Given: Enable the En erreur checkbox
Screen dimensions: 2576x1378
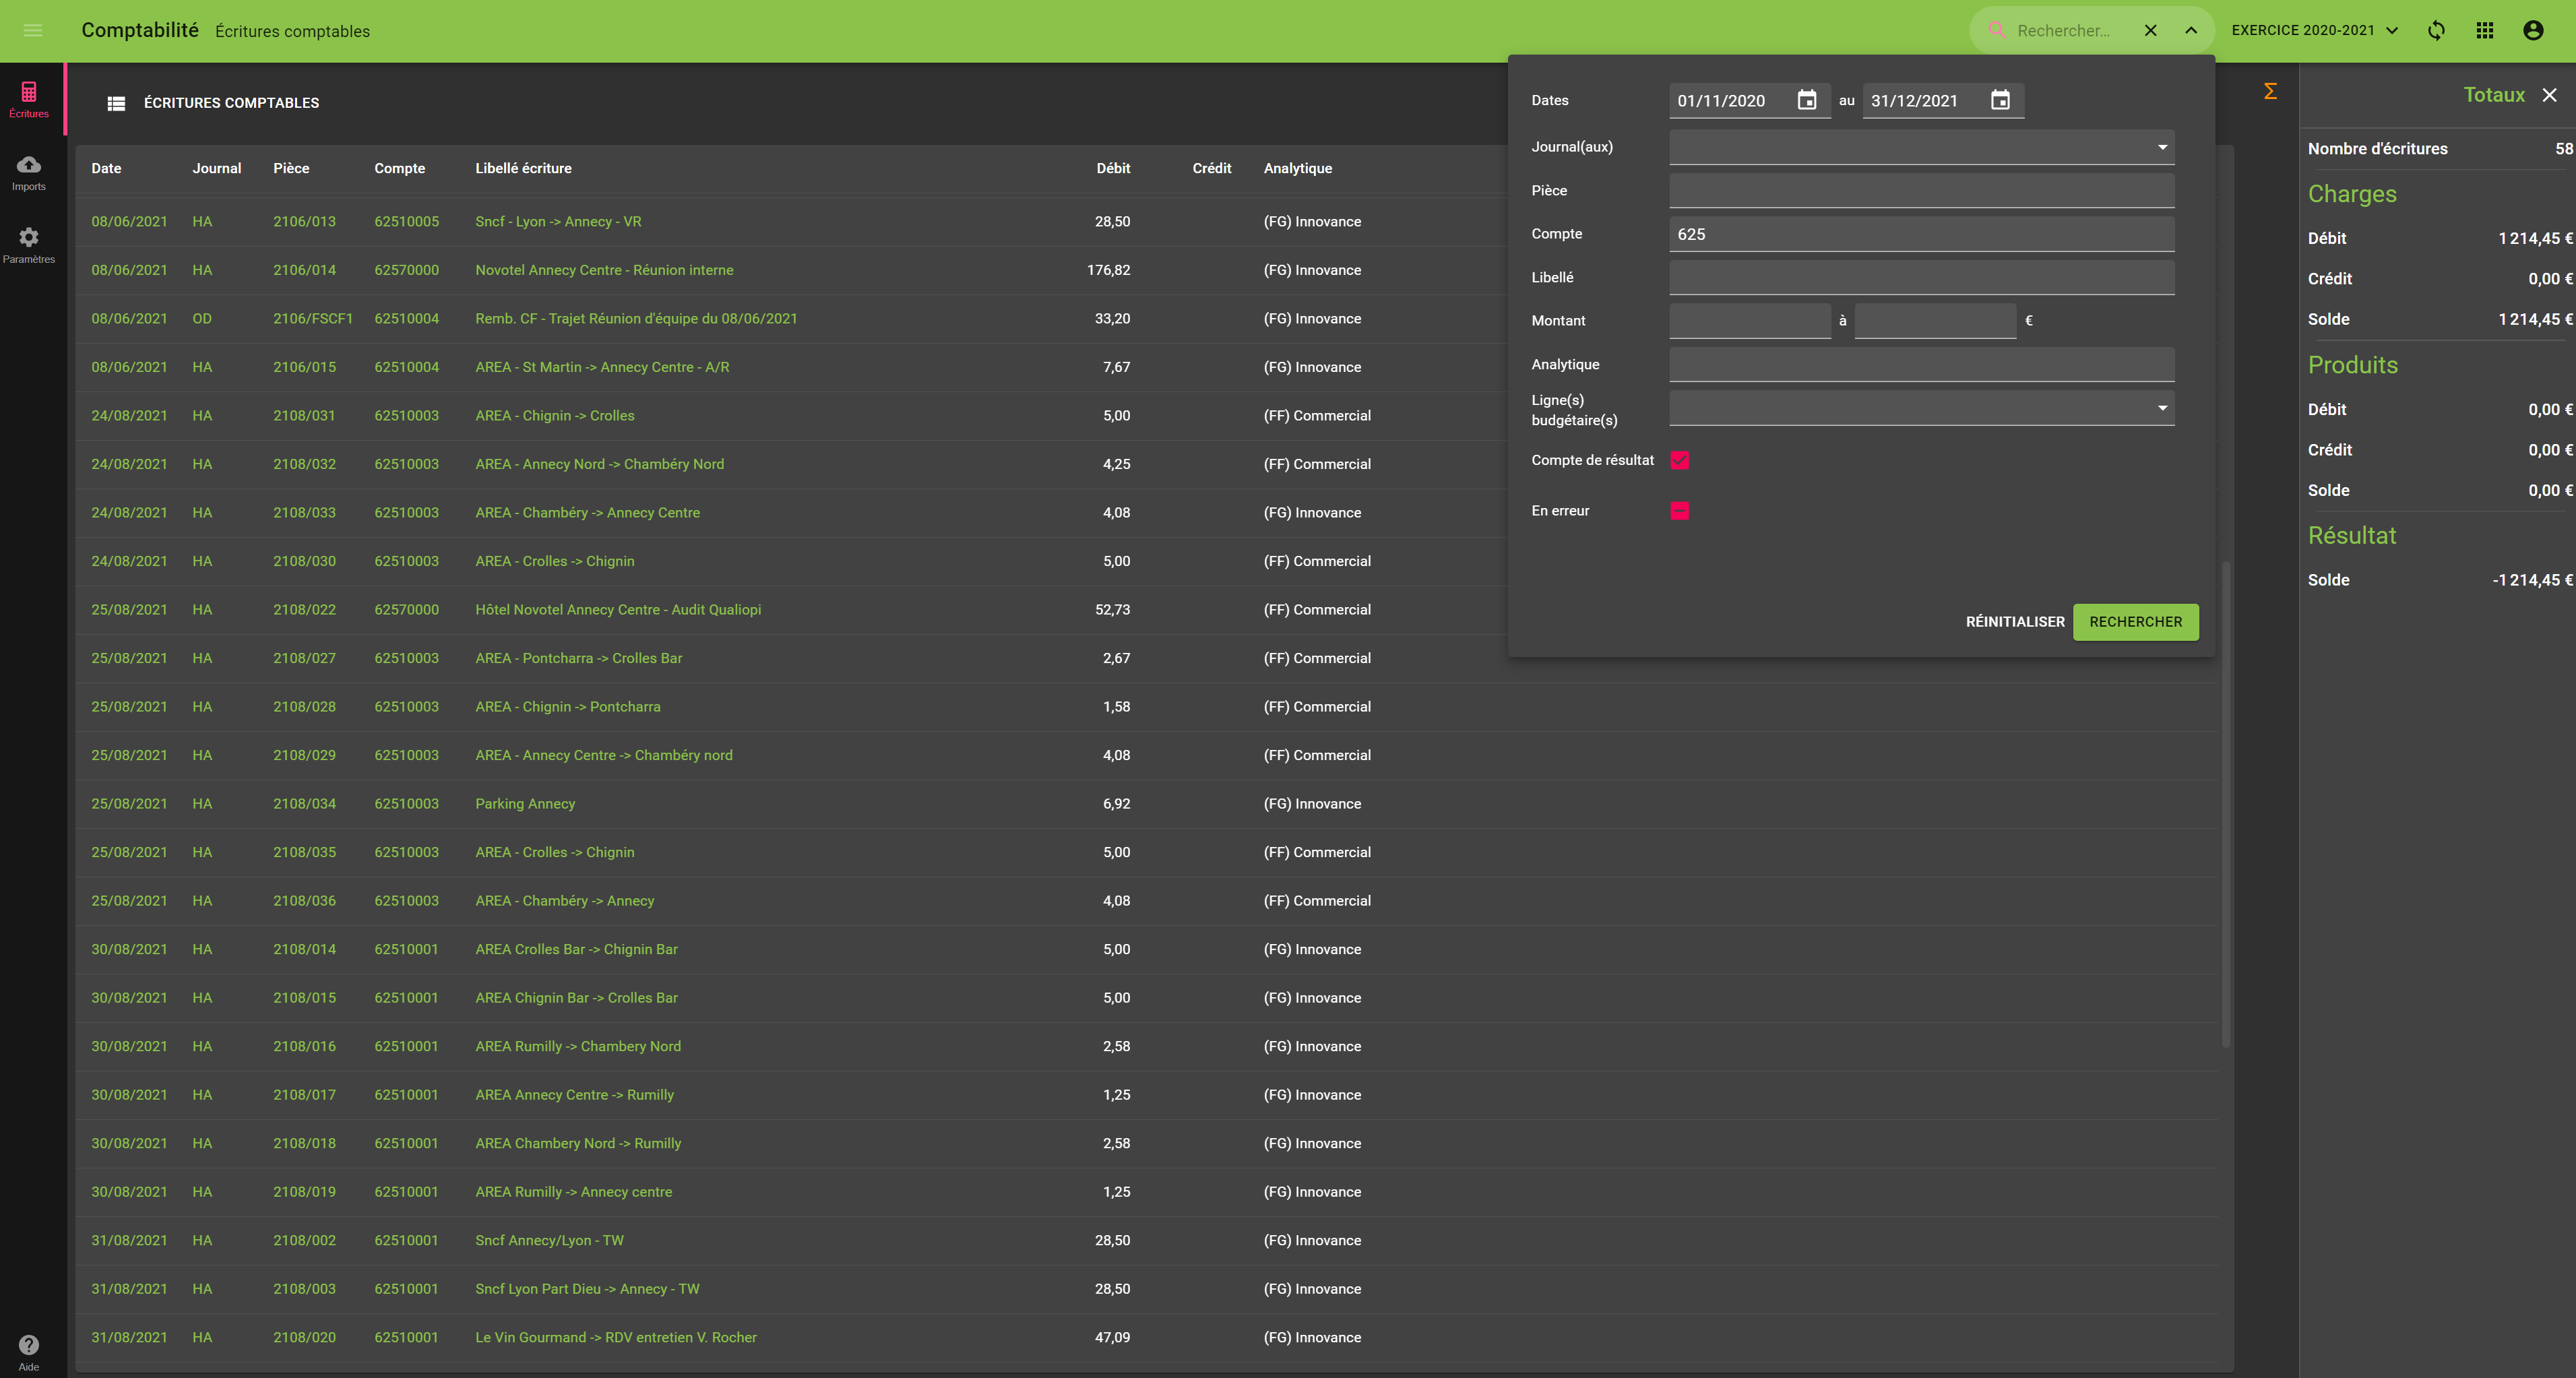Looking at the screenshot, I should click(x=1680, y=511).
